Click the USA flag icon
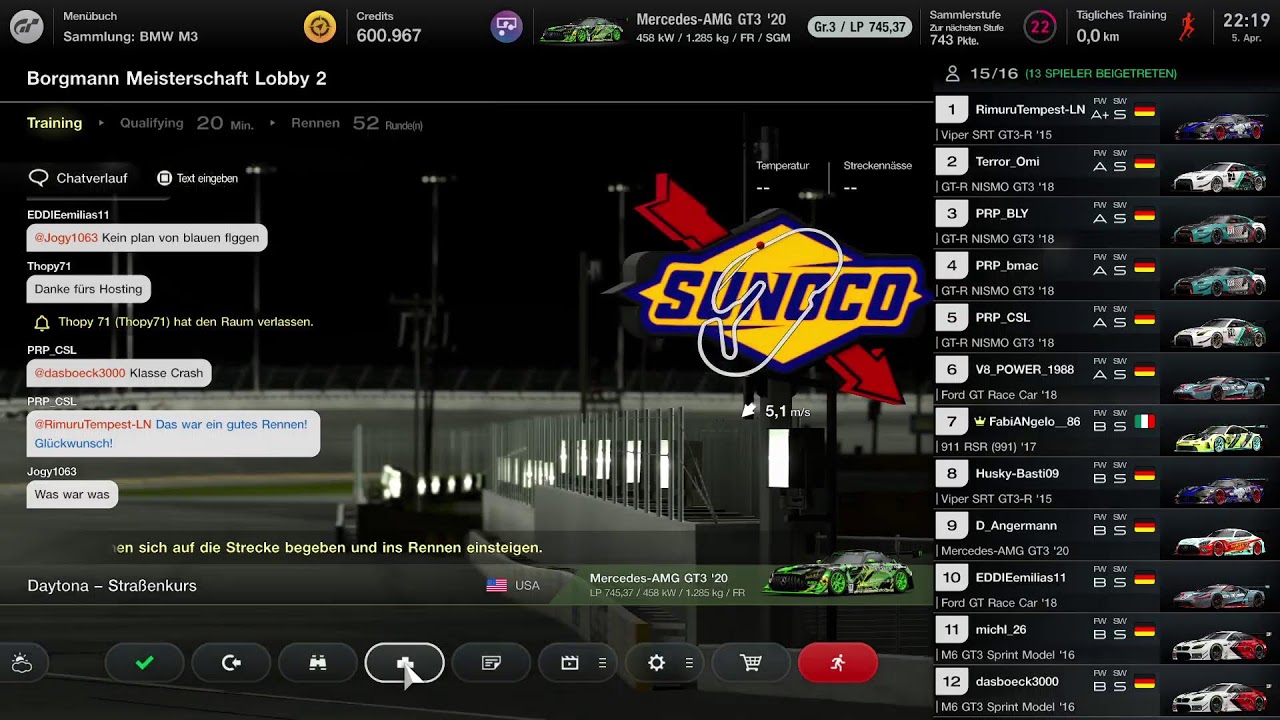Image resolution: width=1280 pixels, height=720 pixels. (x=496, y=585)
